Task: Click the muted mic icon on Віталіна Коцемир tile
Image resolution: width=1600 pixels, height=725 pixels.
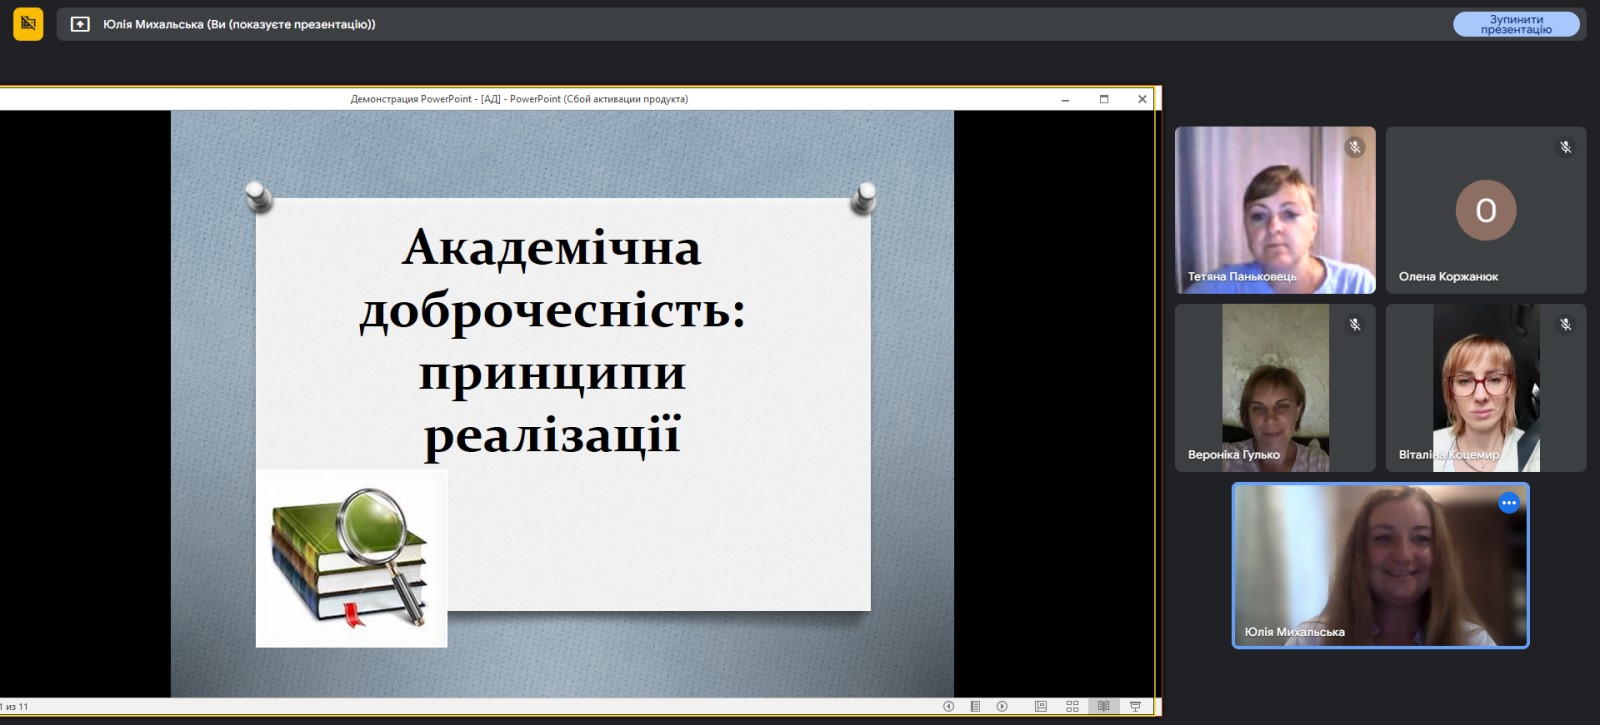Action: pyautogui.click(x=1565, y=325)
